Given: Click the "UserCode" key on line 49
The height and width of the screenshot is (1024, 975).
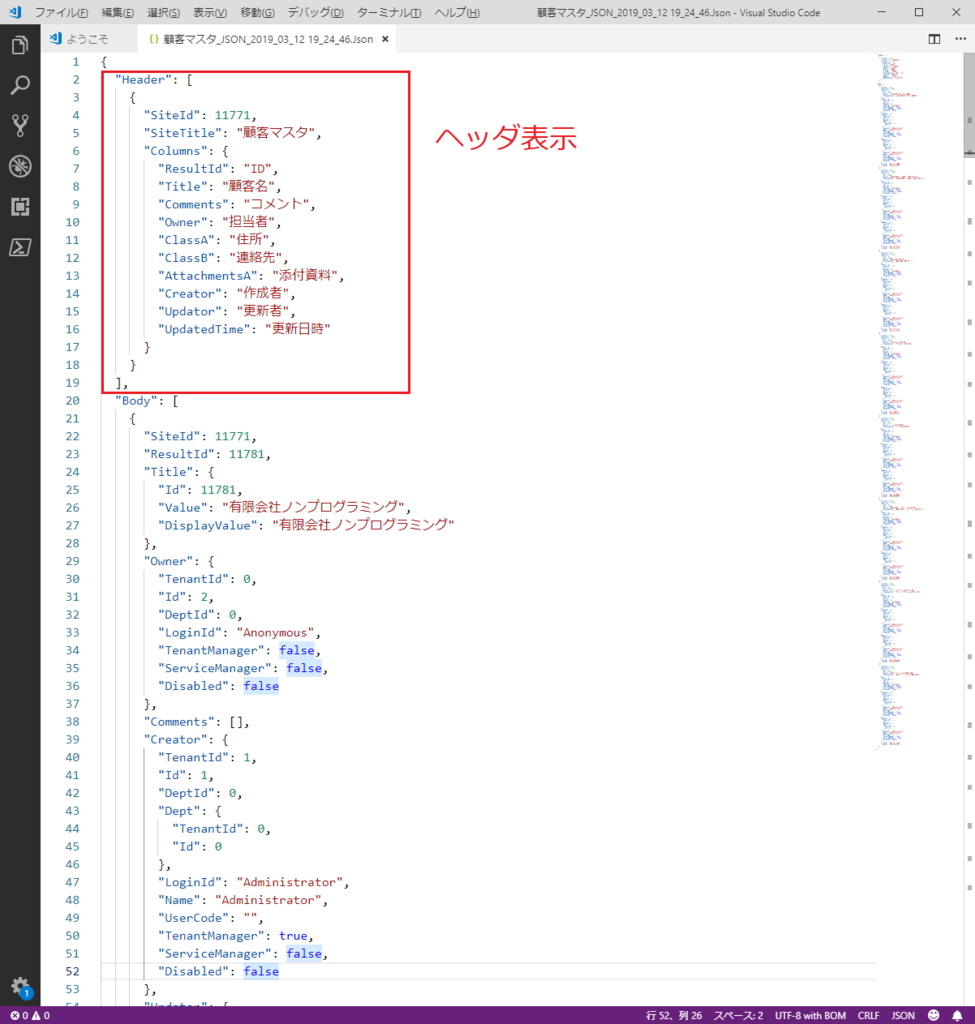Looking at the screenshot, I should point(193,918).
